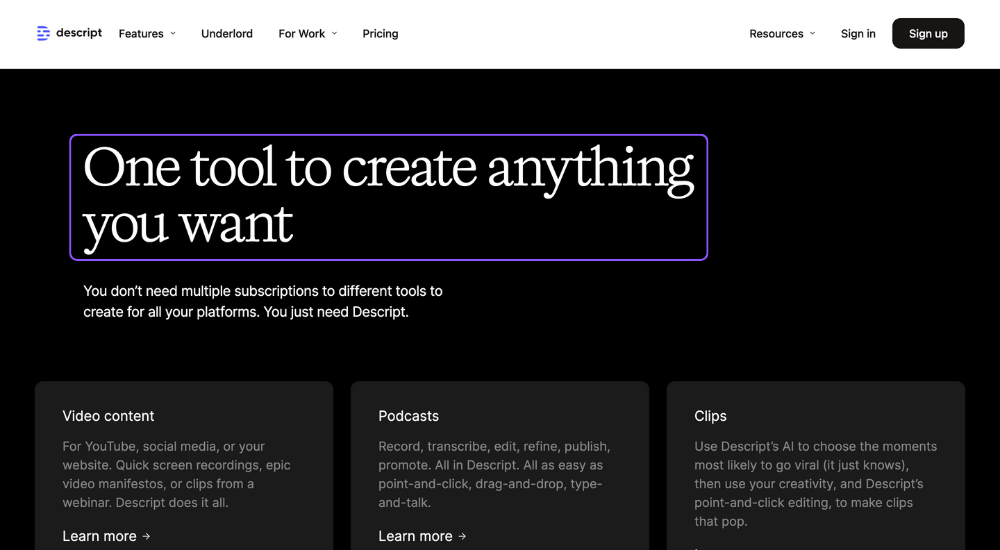Click the Podcasts card title

(408, 416)
